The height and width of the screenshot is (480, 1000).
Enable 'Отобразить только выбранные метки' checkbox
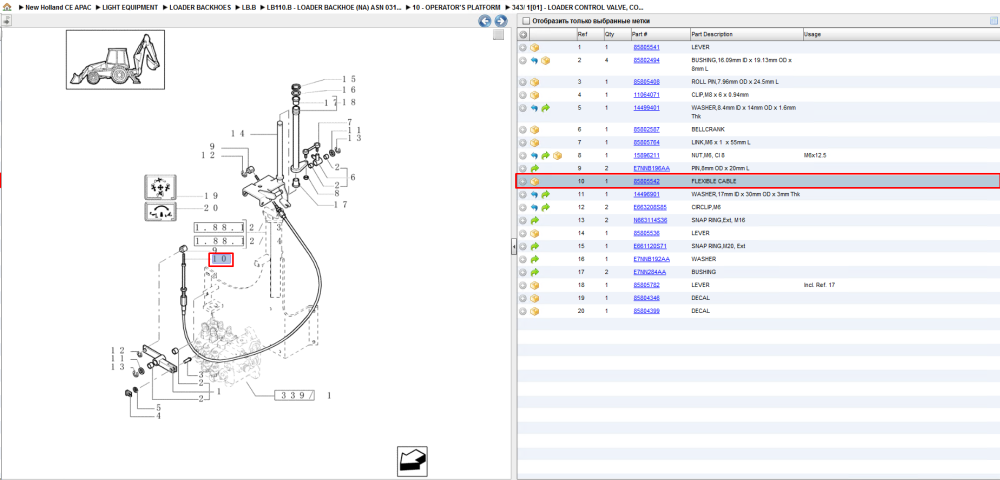(526, 21)
